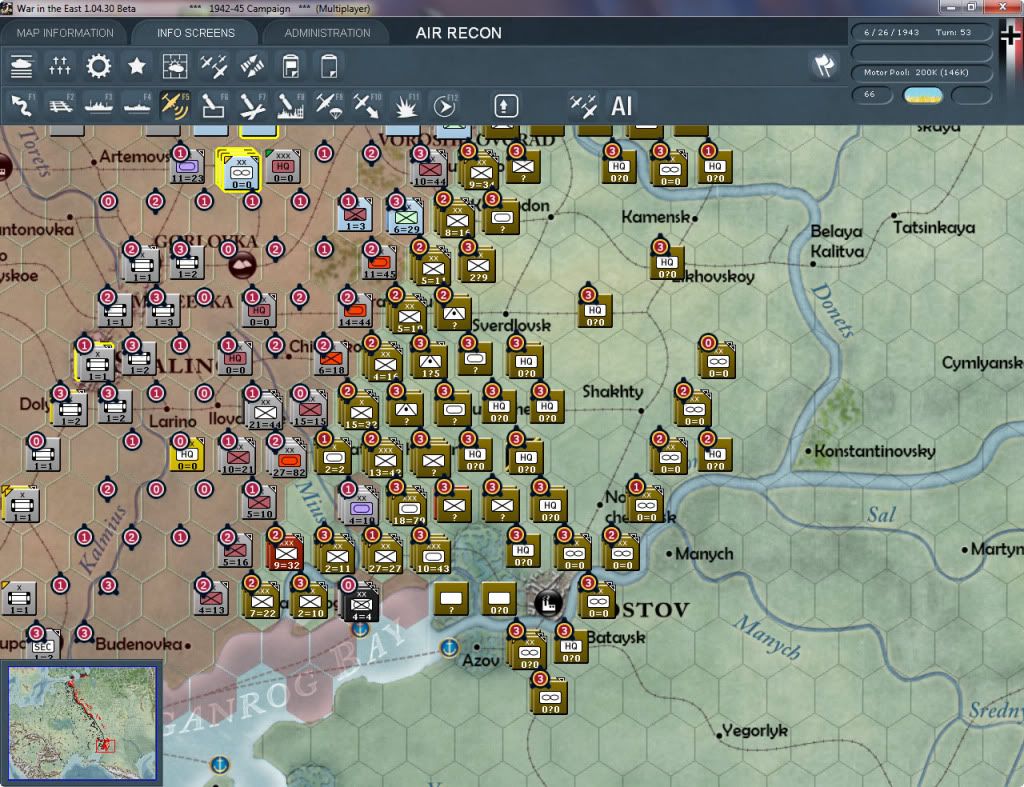Select the F11 explosion mode icon
Viewport: 1024px width, 787px height.
click(406, 106)
